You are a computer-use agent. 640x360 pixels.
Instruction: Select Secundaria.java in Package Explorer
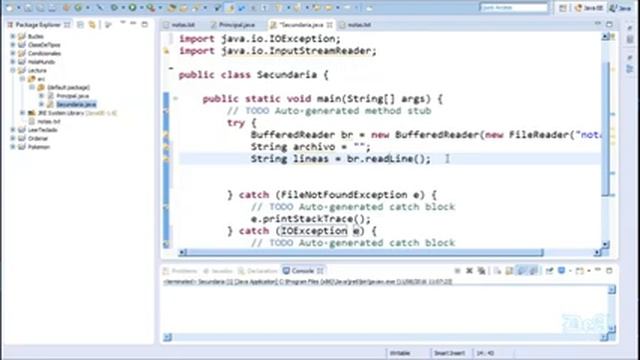tap(76, 104)
